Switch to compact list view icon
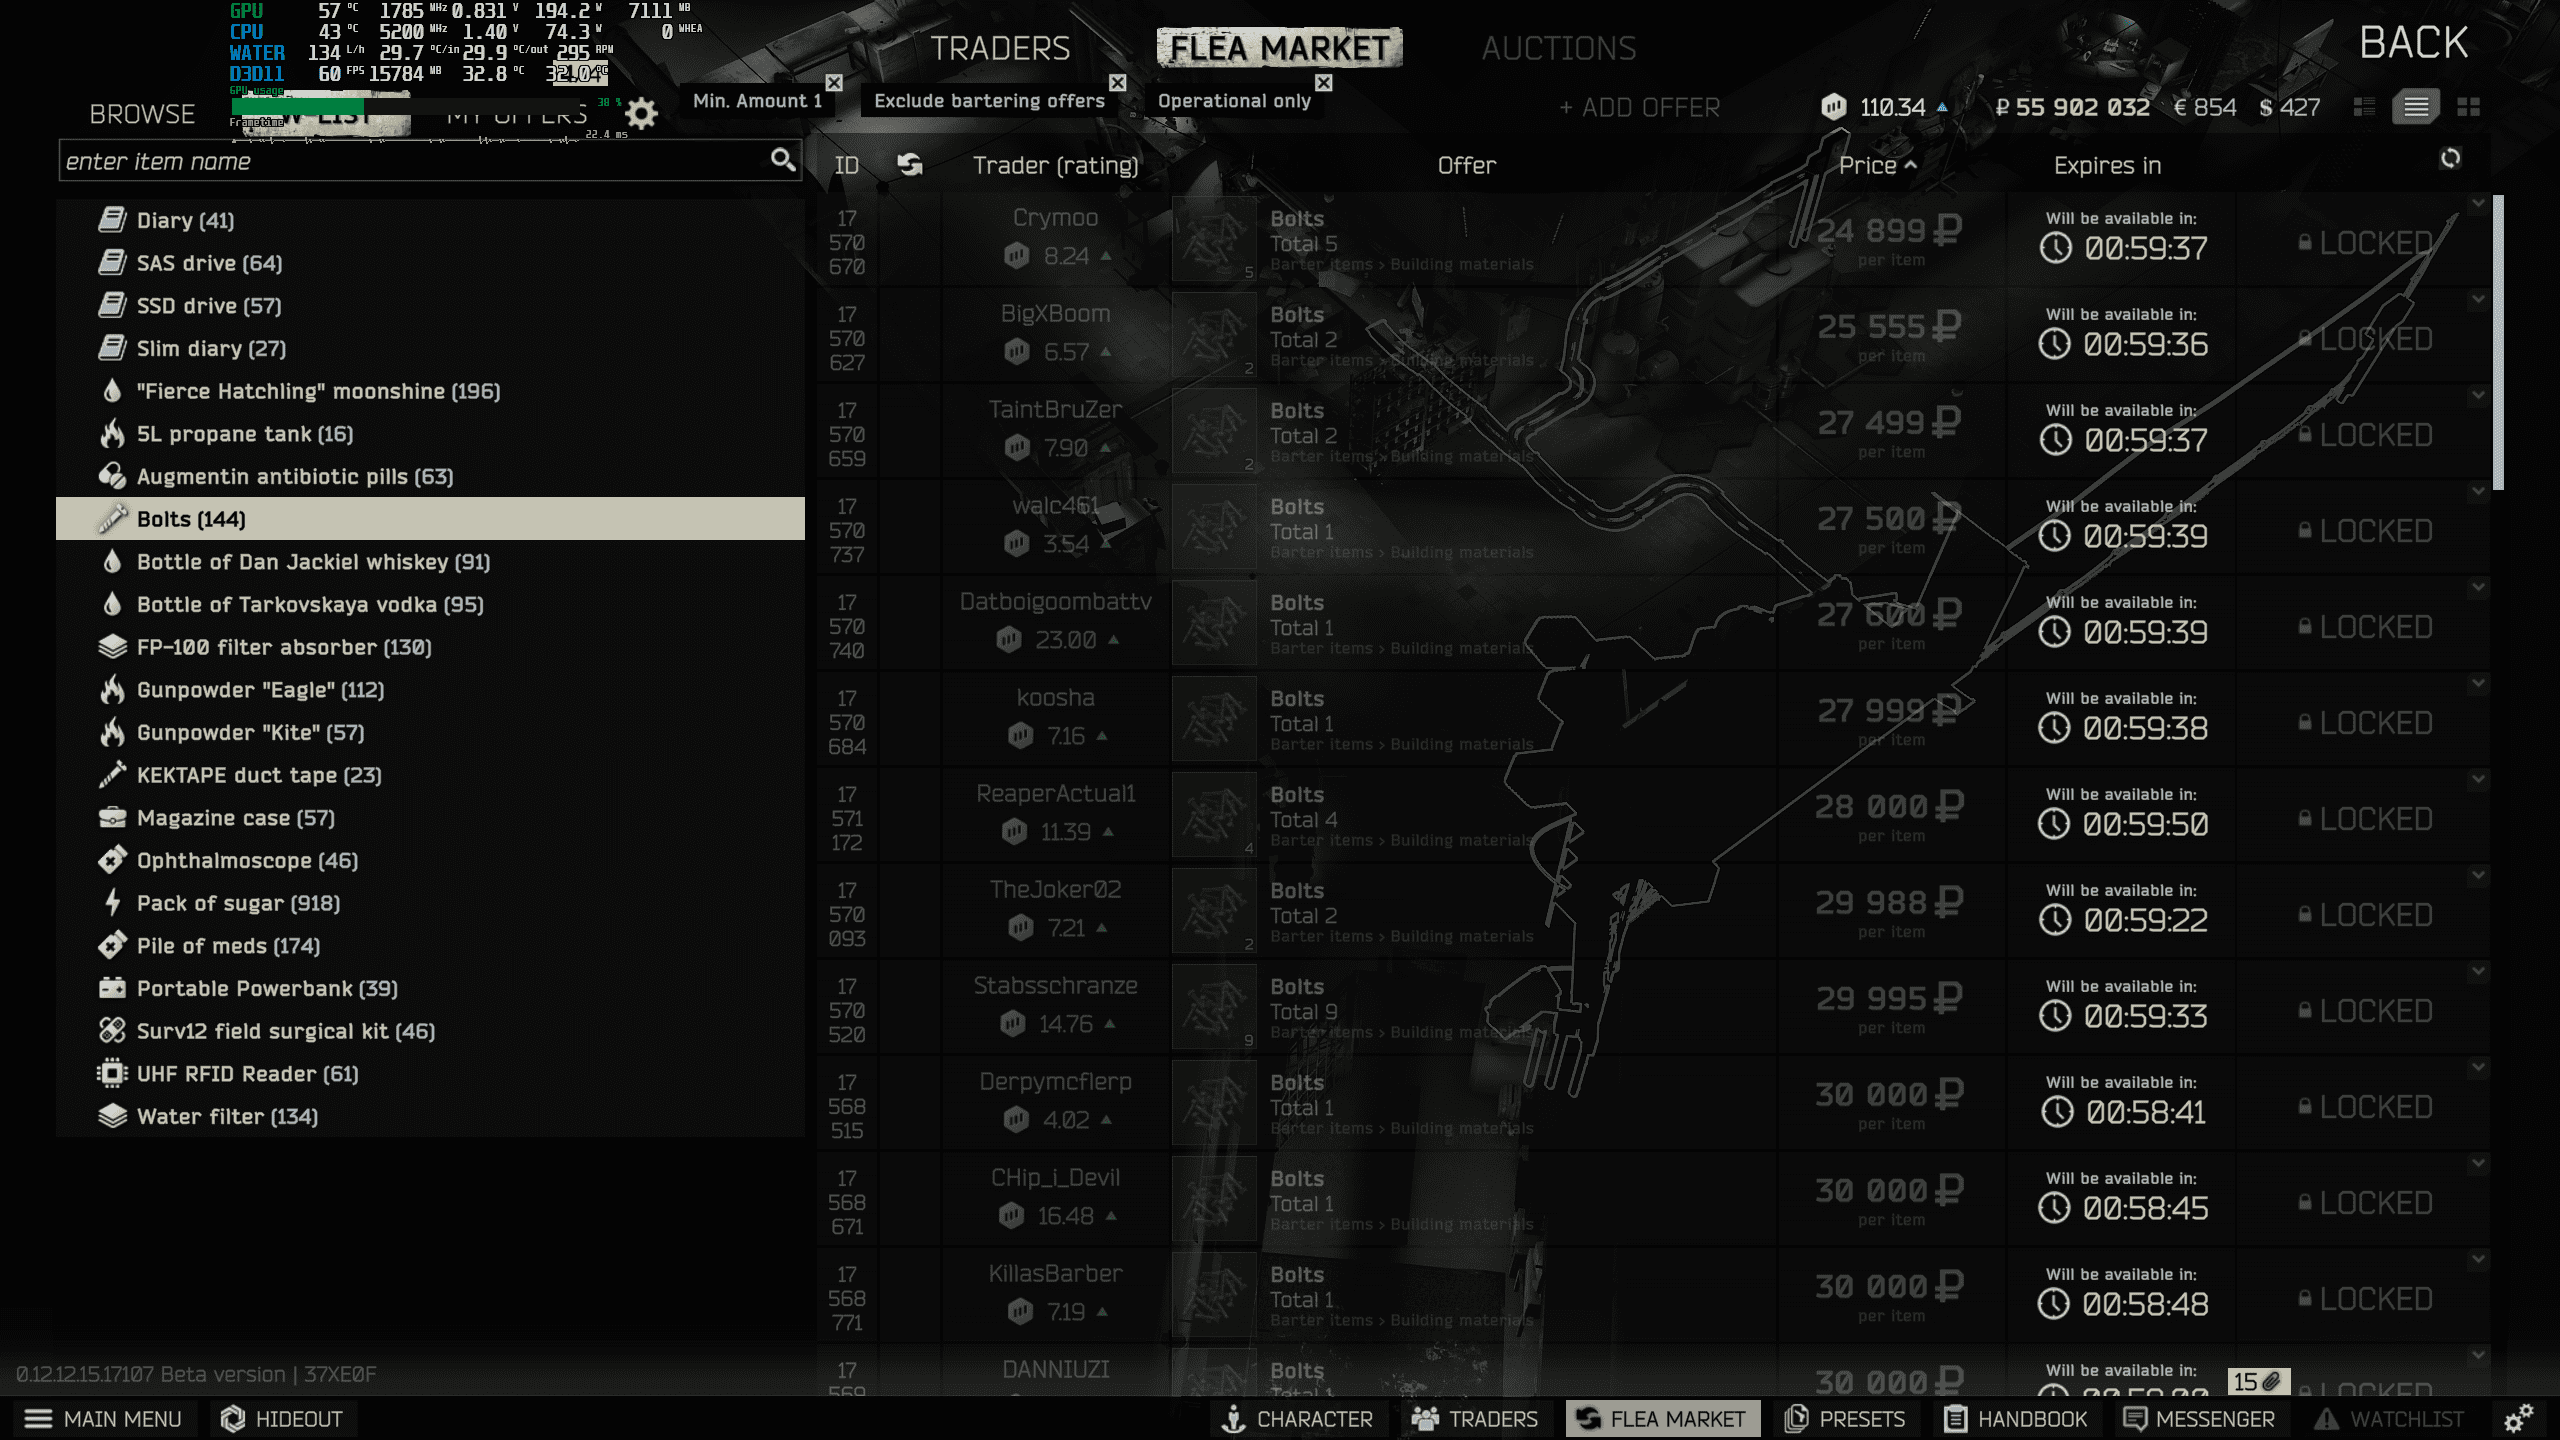Image resolution: width=2560 pixels, height=1440 pixels. pyautogui.click(x=2364, y=107)
